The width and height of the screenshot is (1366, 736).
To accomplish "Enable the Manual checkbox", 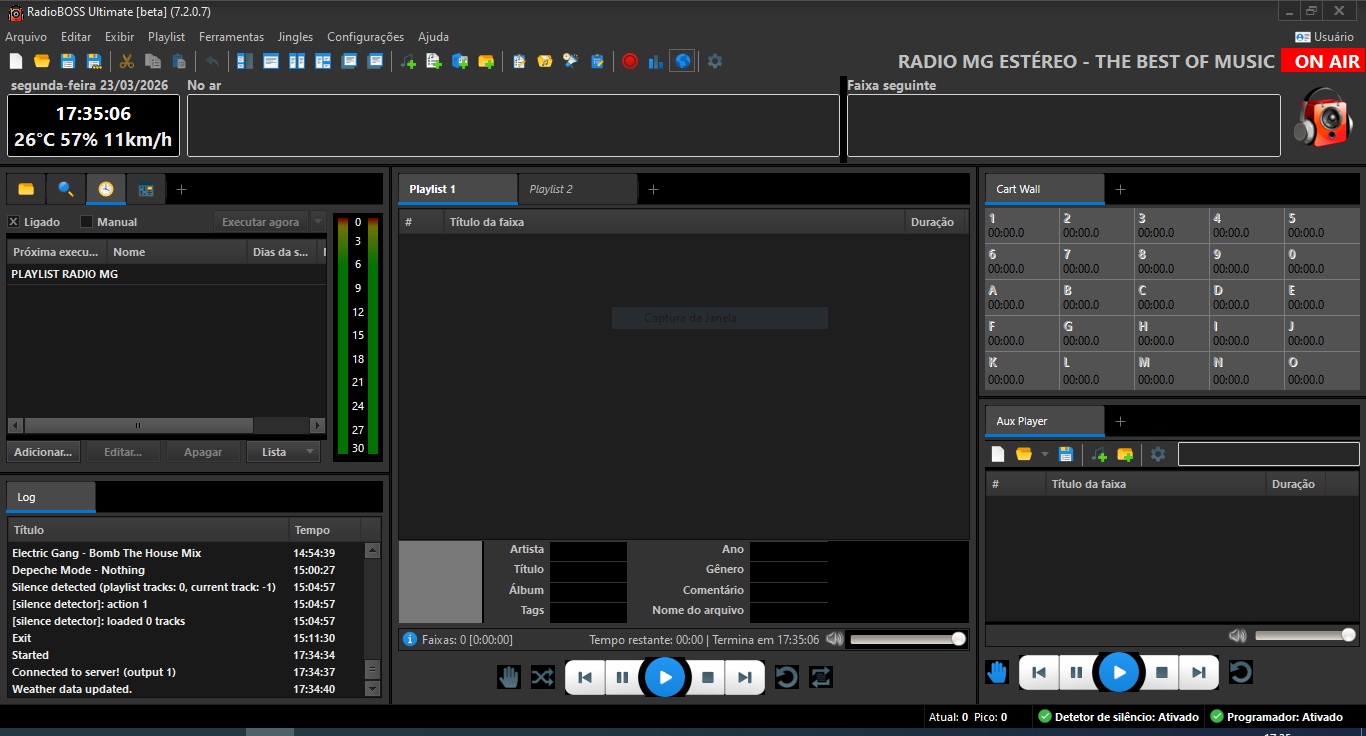I will pyautogui.click(x=87, y=222).
